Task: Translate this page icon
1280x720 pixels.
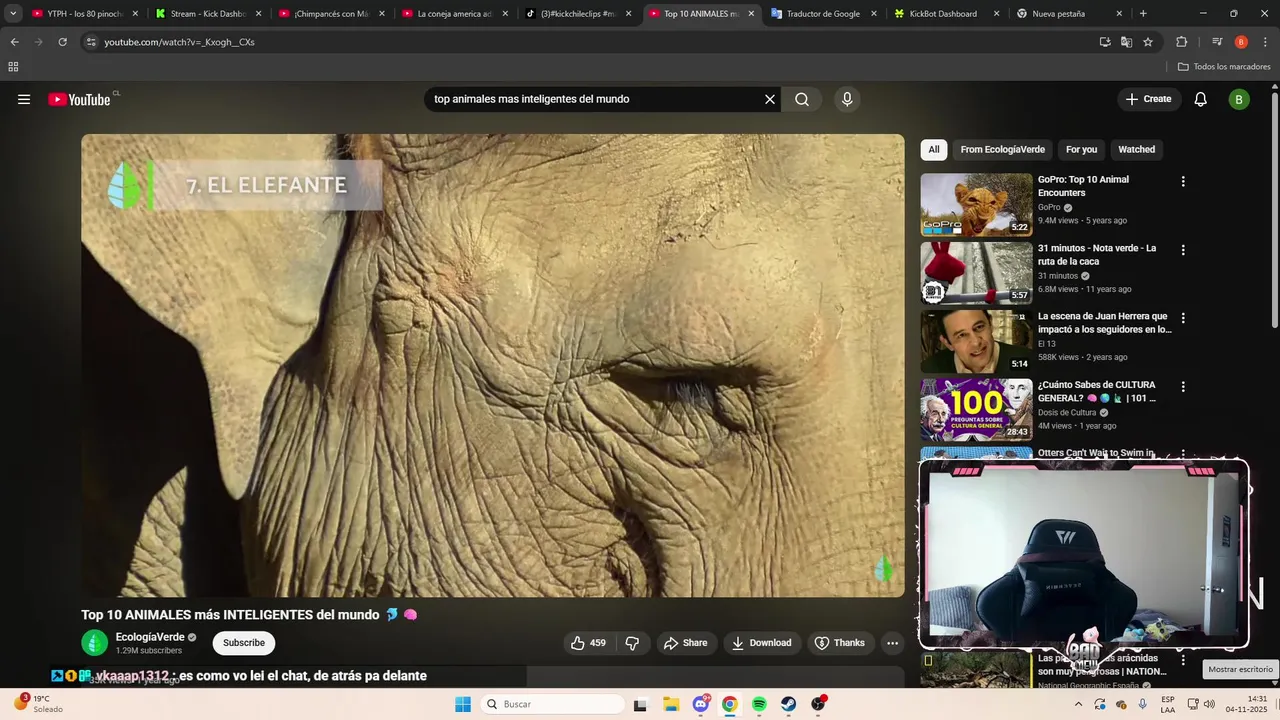Action: [x=1126, y=42]
